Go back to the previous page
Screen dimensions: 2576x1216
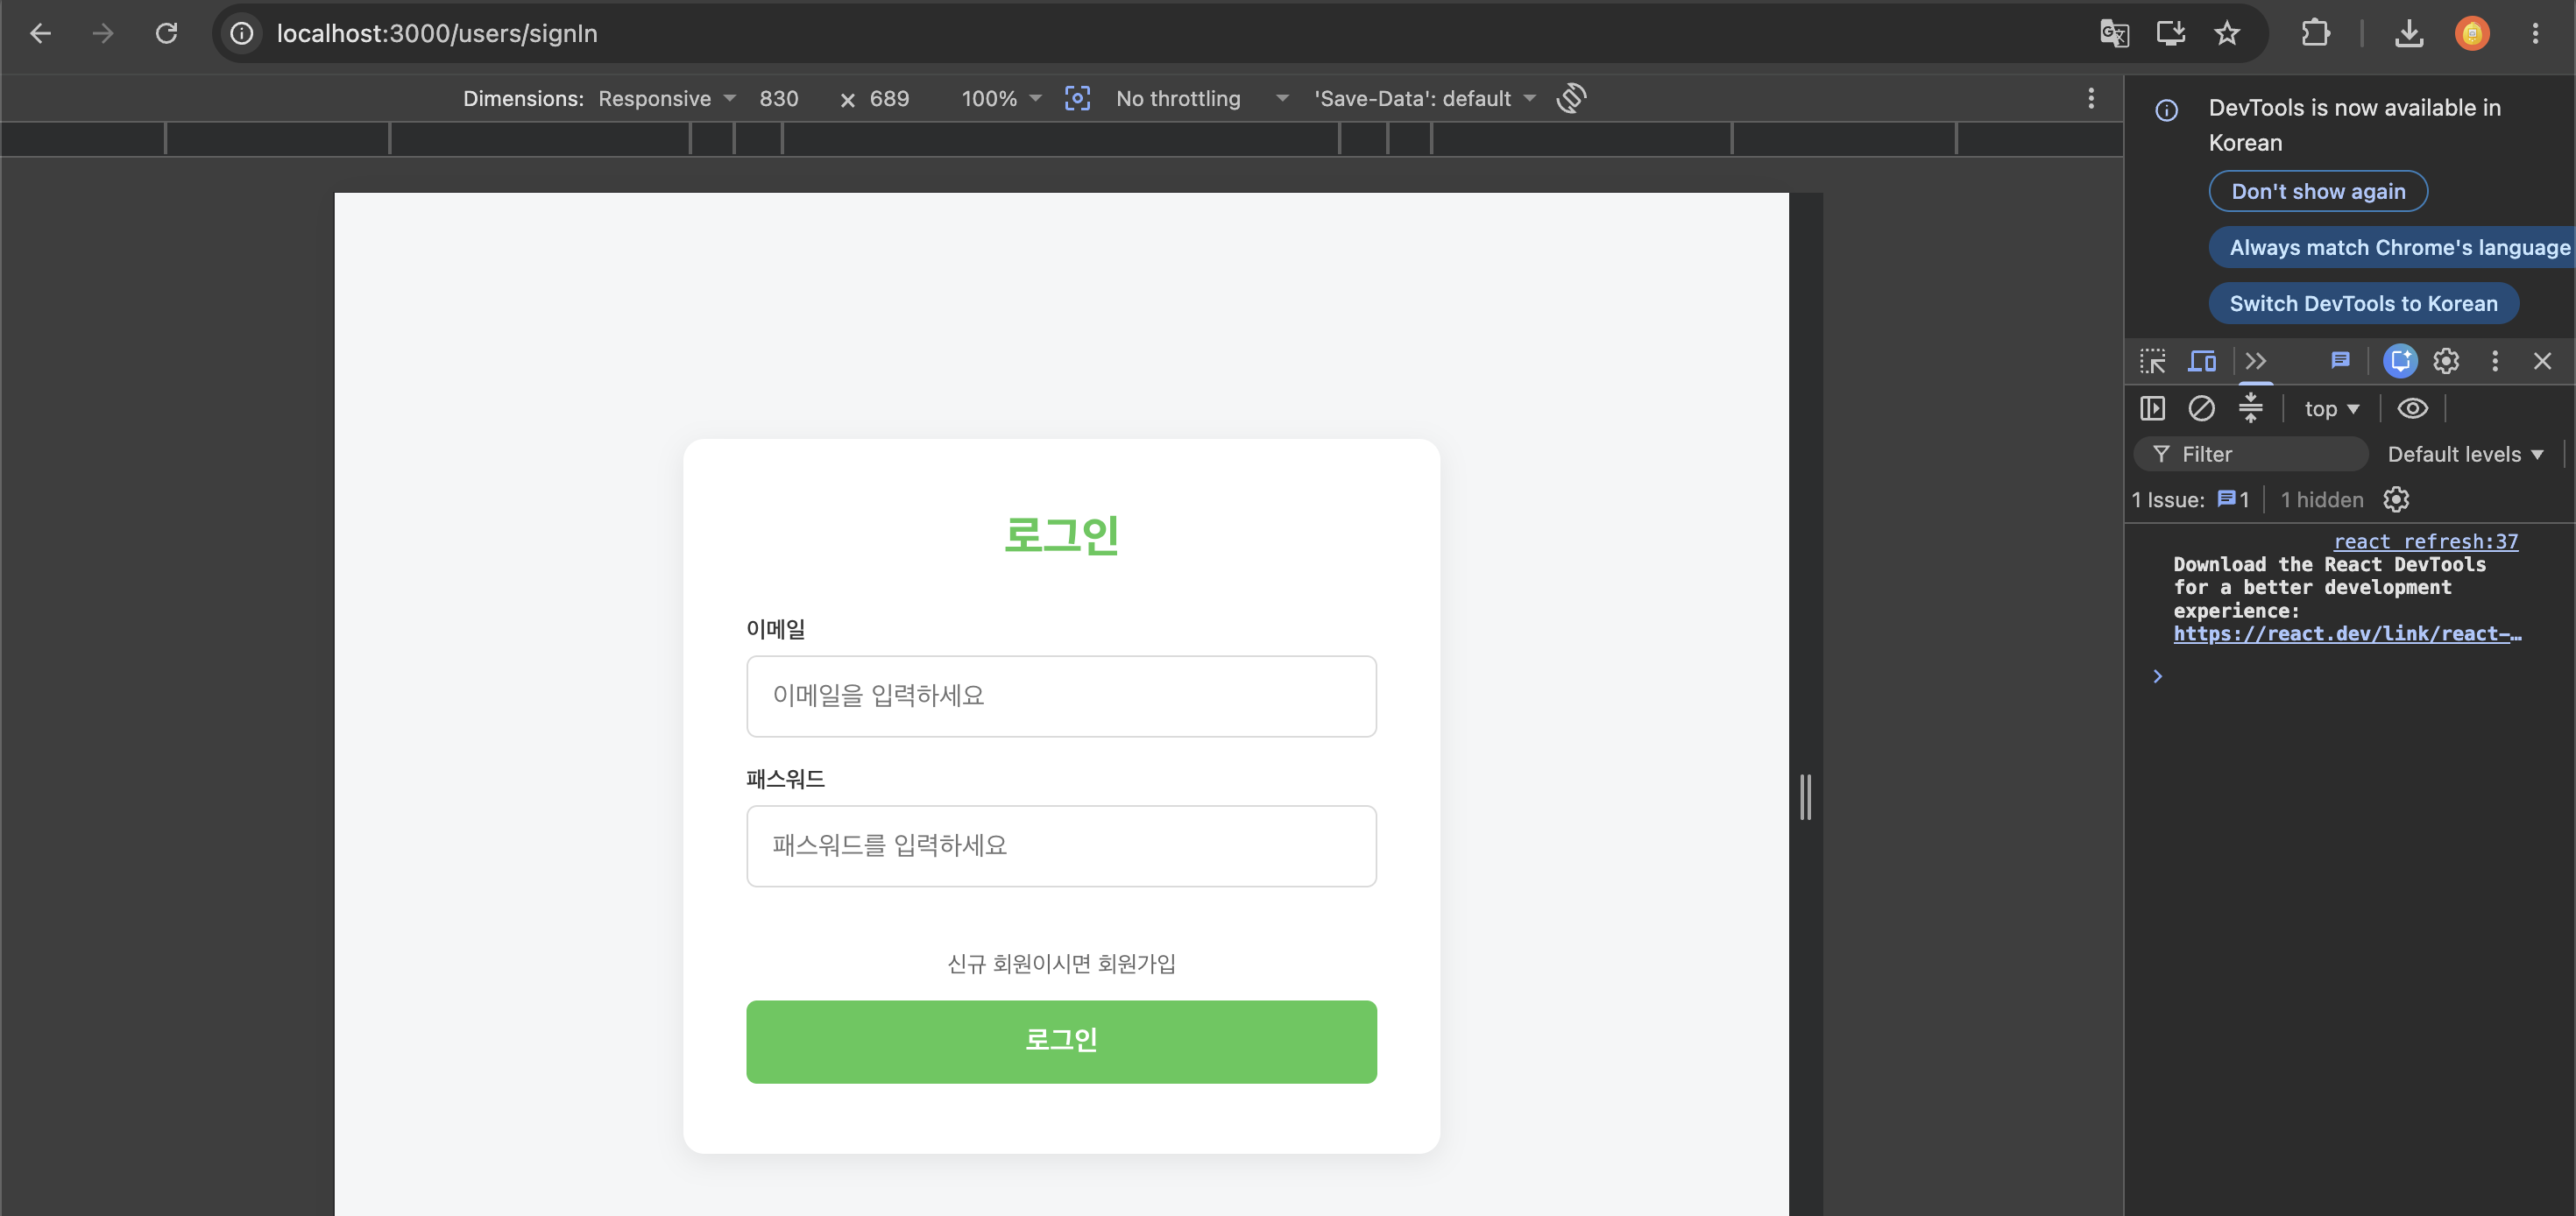[x=41, y=33]
